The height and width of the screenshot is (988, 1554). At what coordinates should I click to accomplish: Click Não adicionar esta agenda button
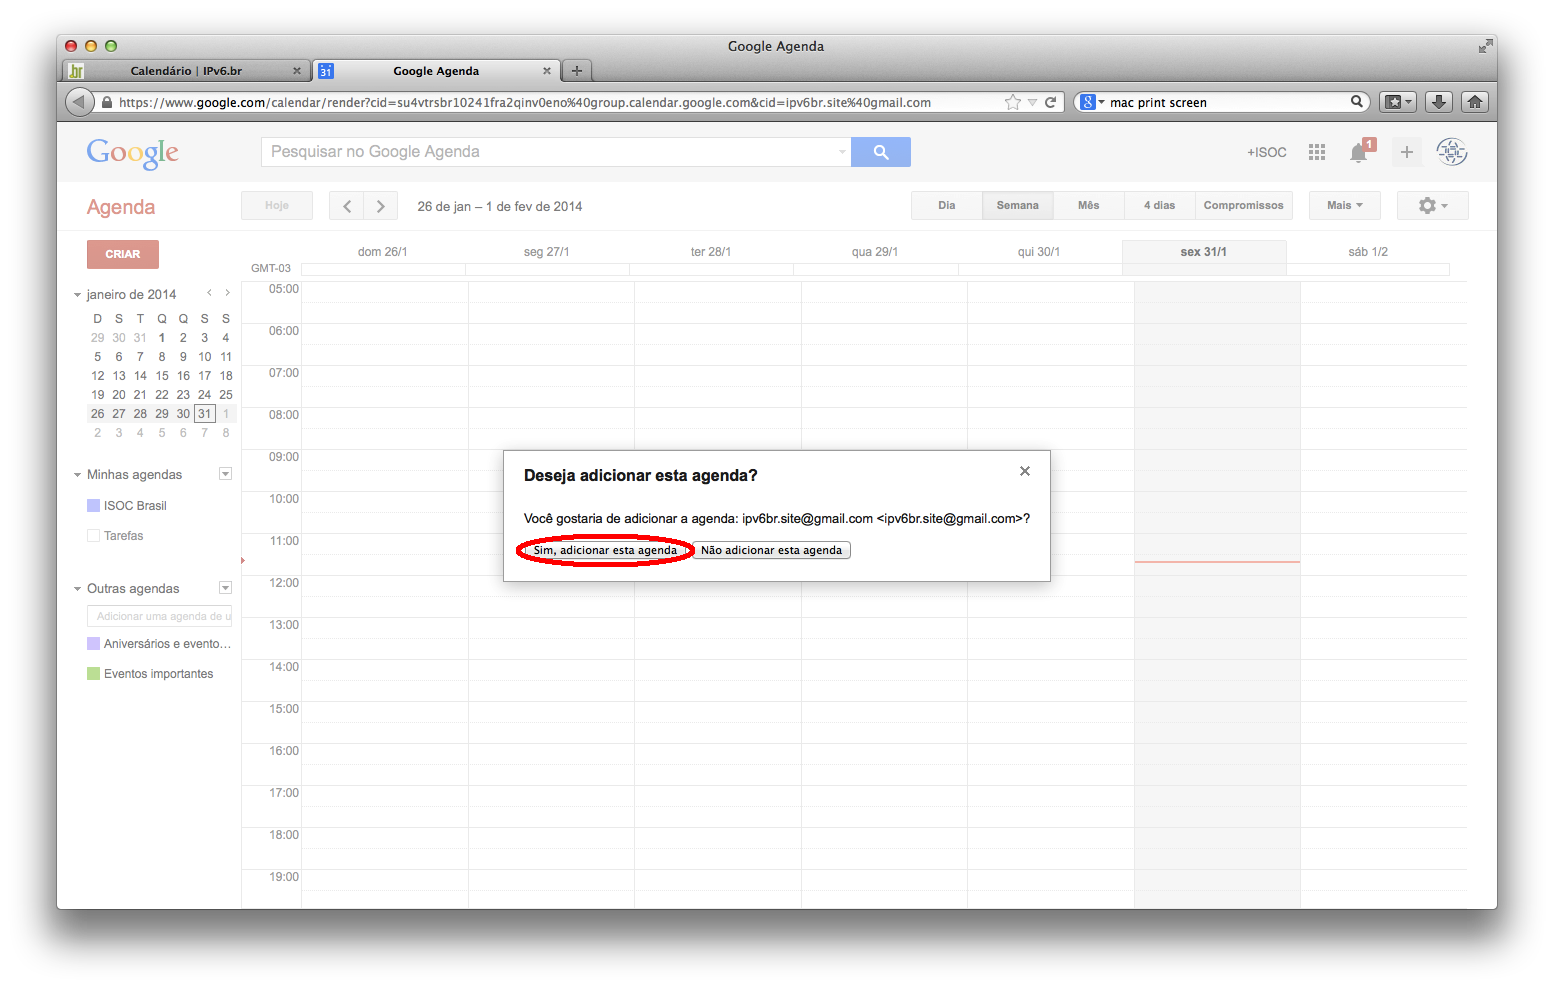pyautogui.click(x=771, y=550)
